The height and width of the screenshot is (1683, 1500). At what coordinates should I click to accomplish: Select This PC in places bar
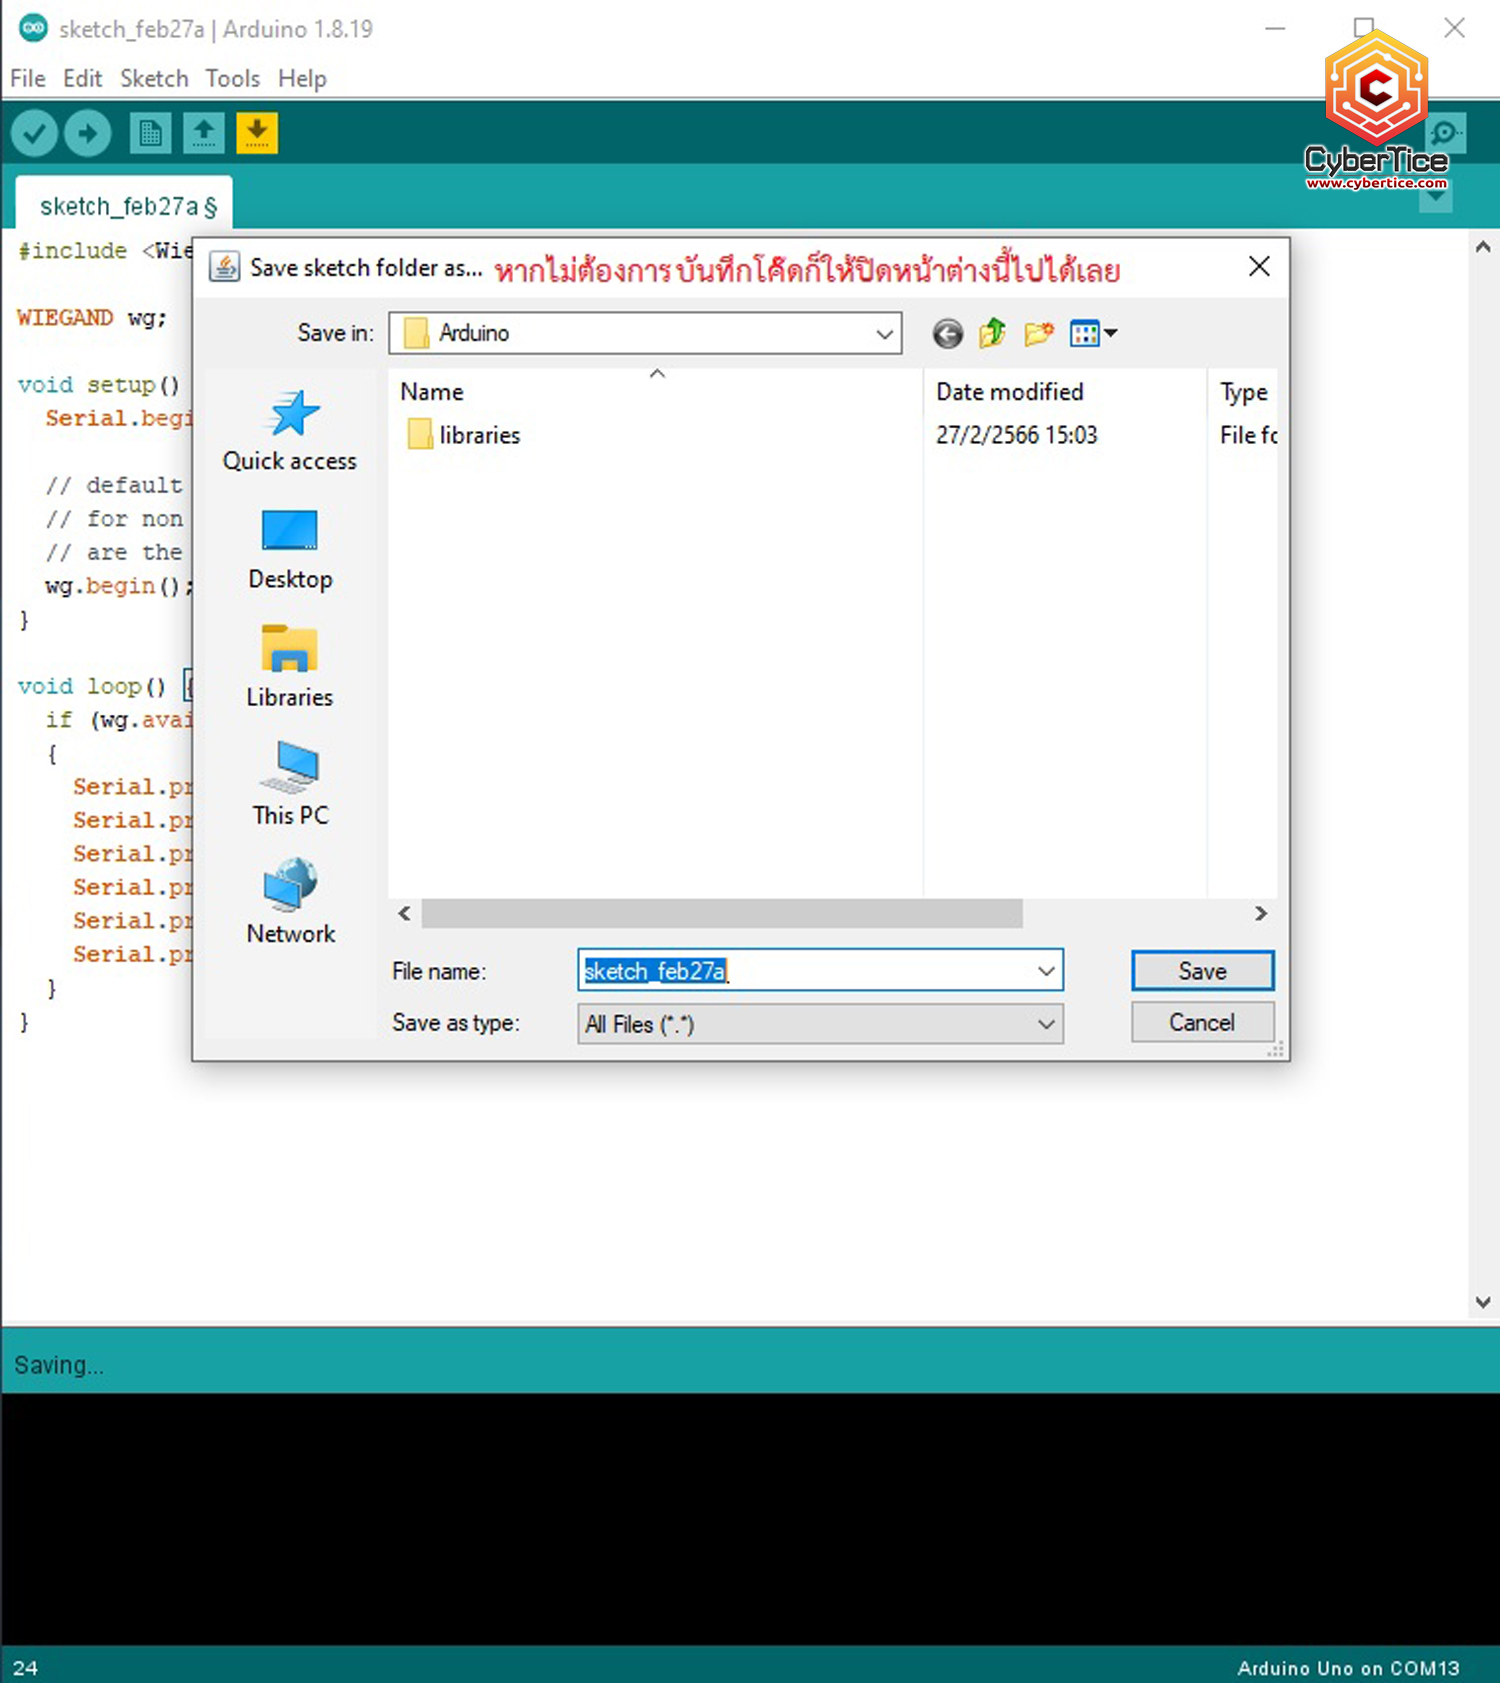[x=290, y=785]
